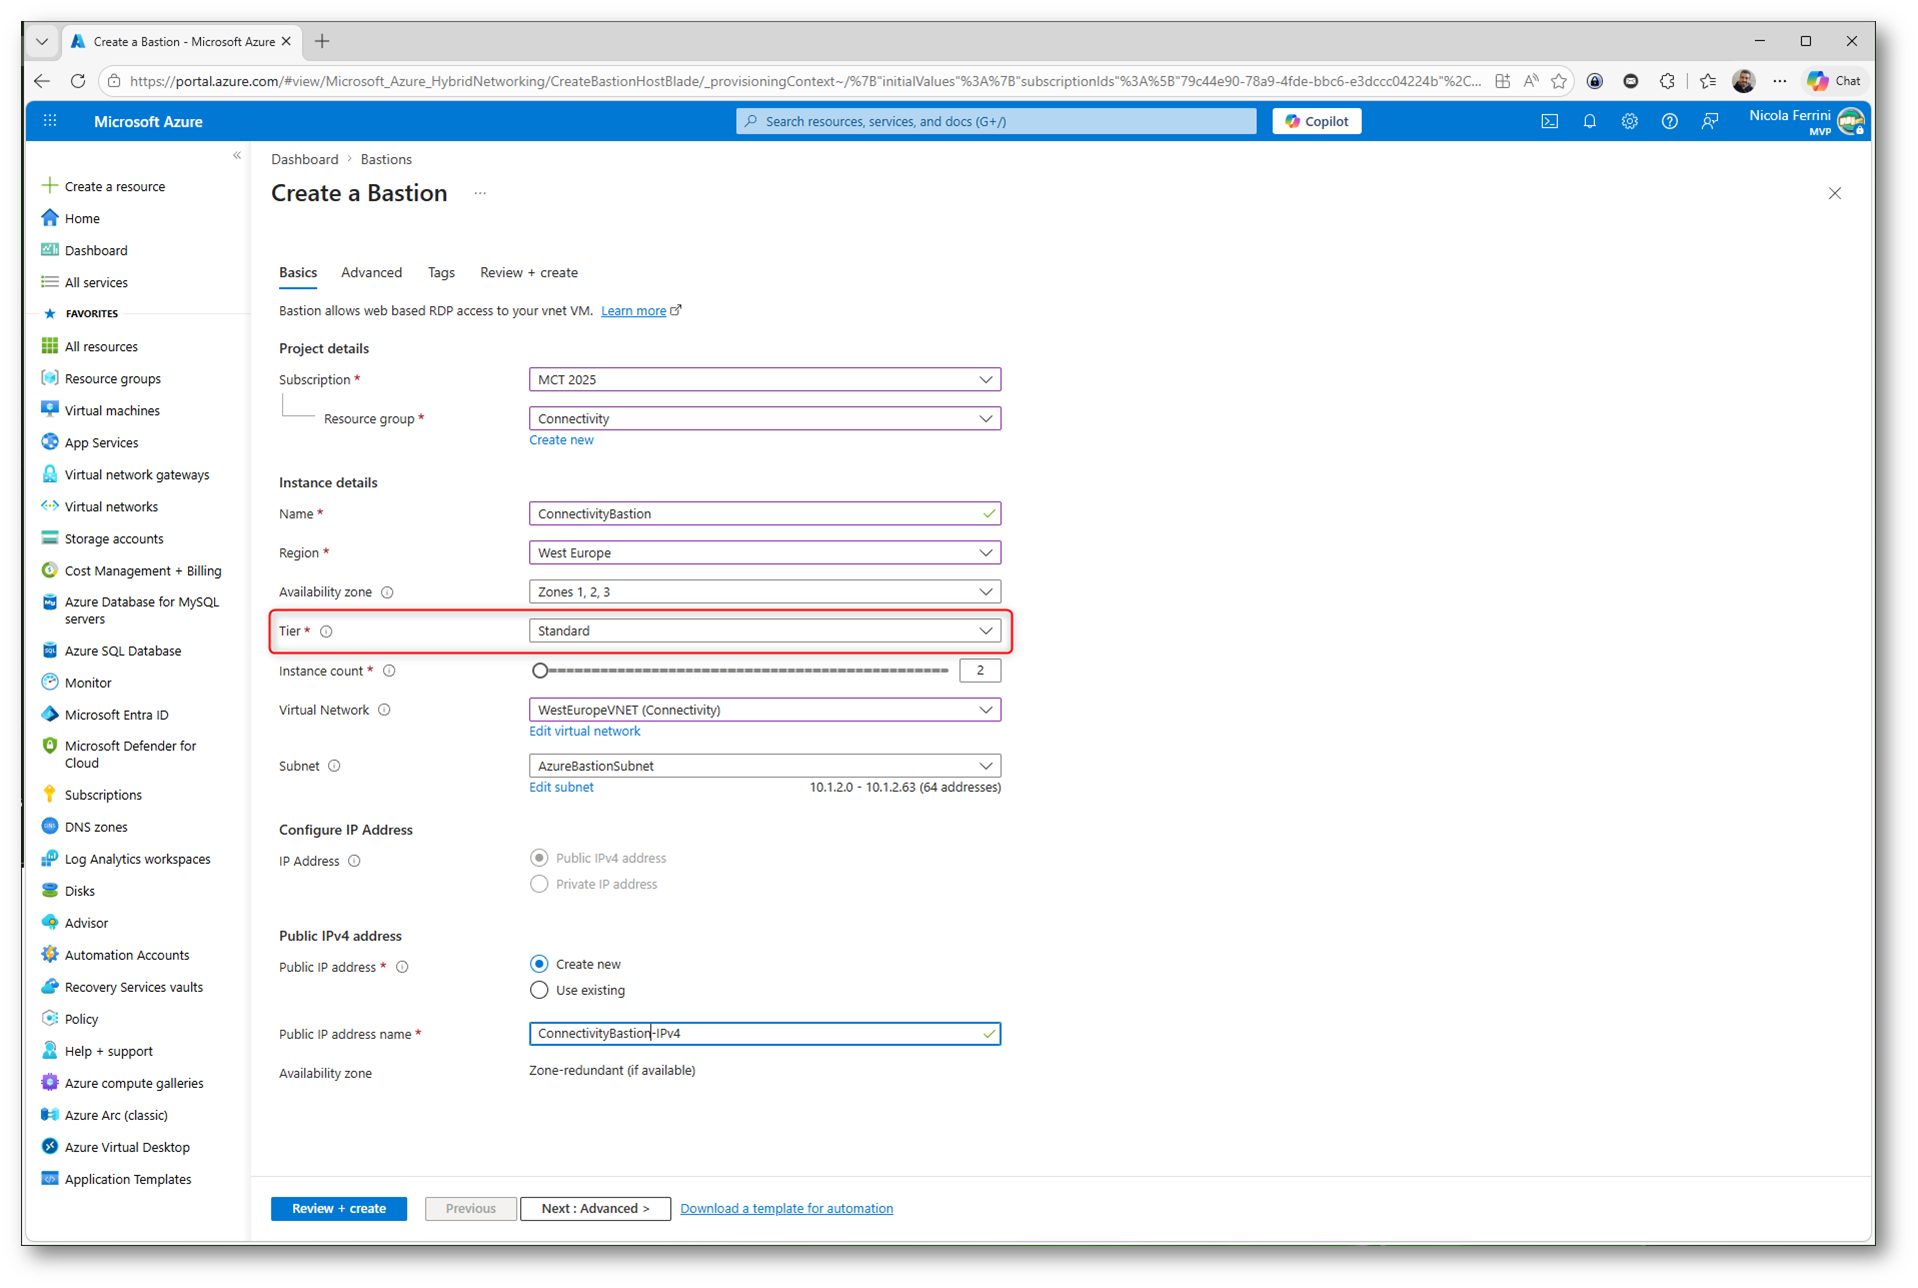Choose the Private IP address radio option
Screen dimensions: 1918x1288
(539, 884)
